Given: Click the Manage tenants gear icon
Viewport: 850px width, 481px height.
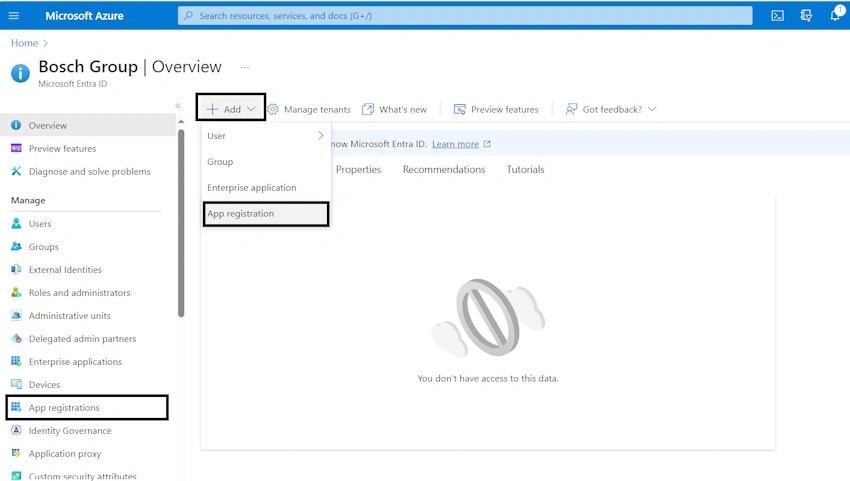Looking at the screenshot, I should click(x=273, y=110).
